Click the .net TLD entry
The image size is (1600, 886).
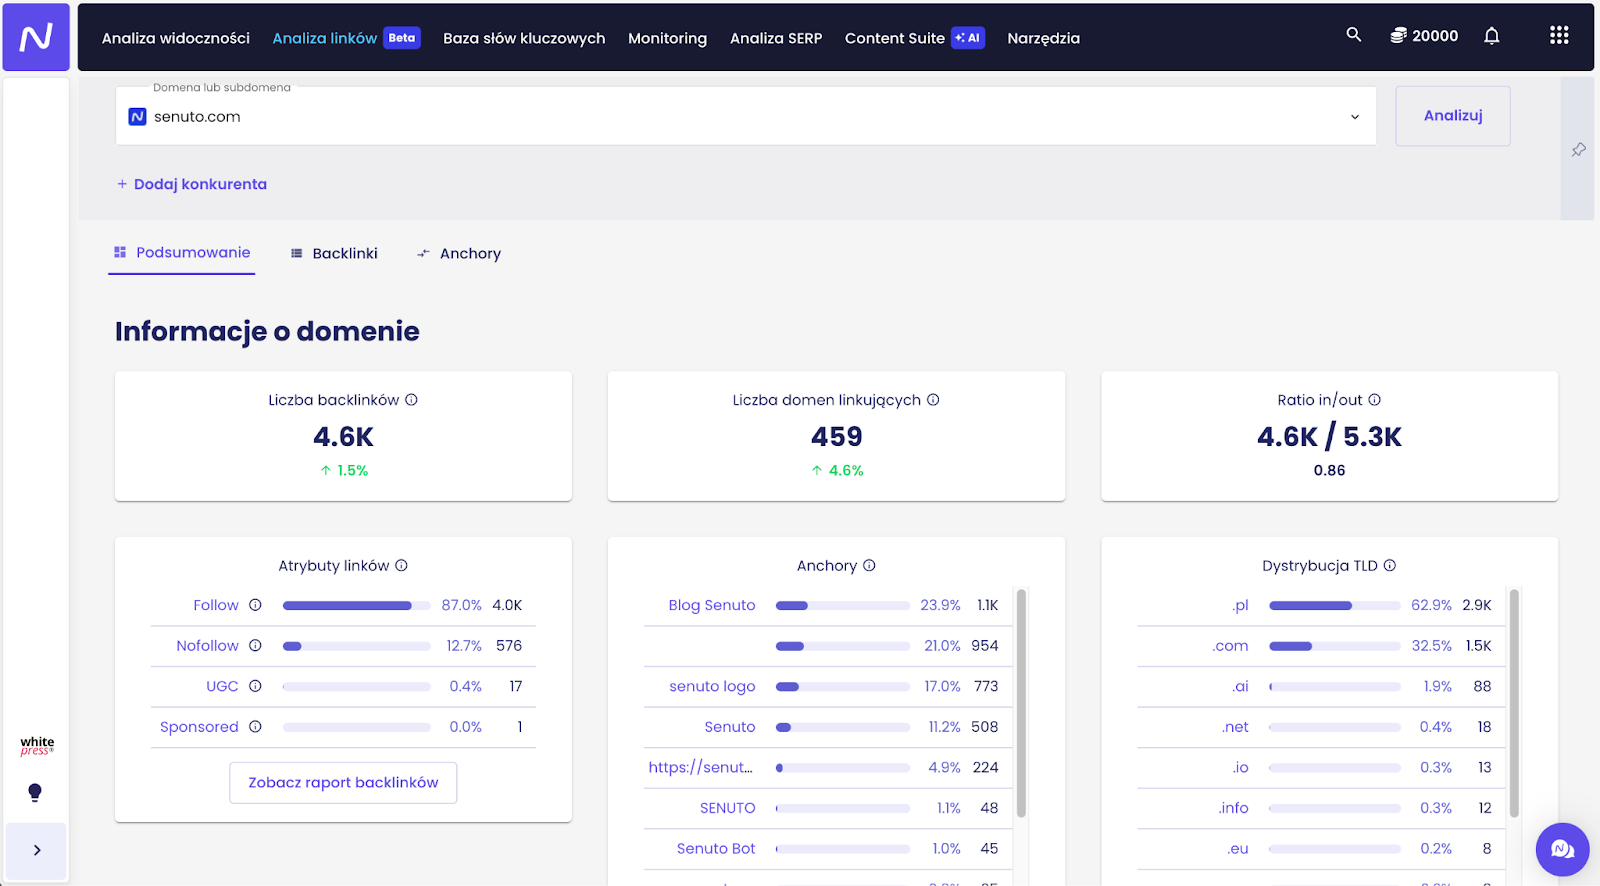[x=1235, y=727]
